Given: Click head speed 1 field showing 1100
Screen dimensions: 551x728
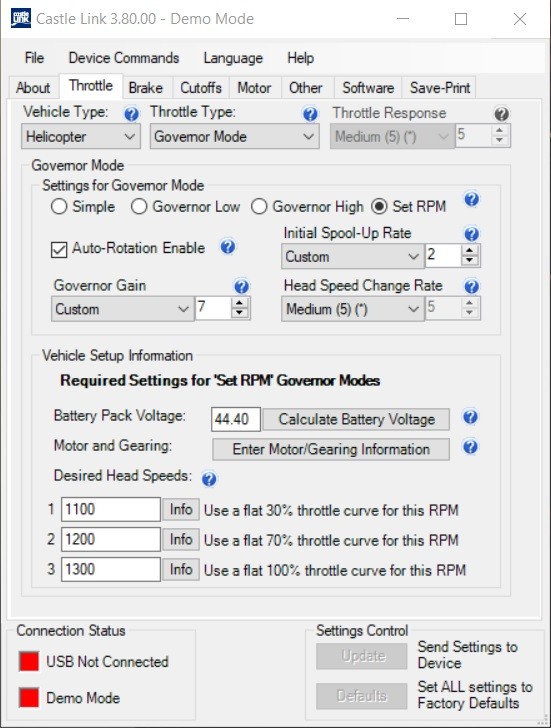Looking at the screenshot, I should point(111,509).
